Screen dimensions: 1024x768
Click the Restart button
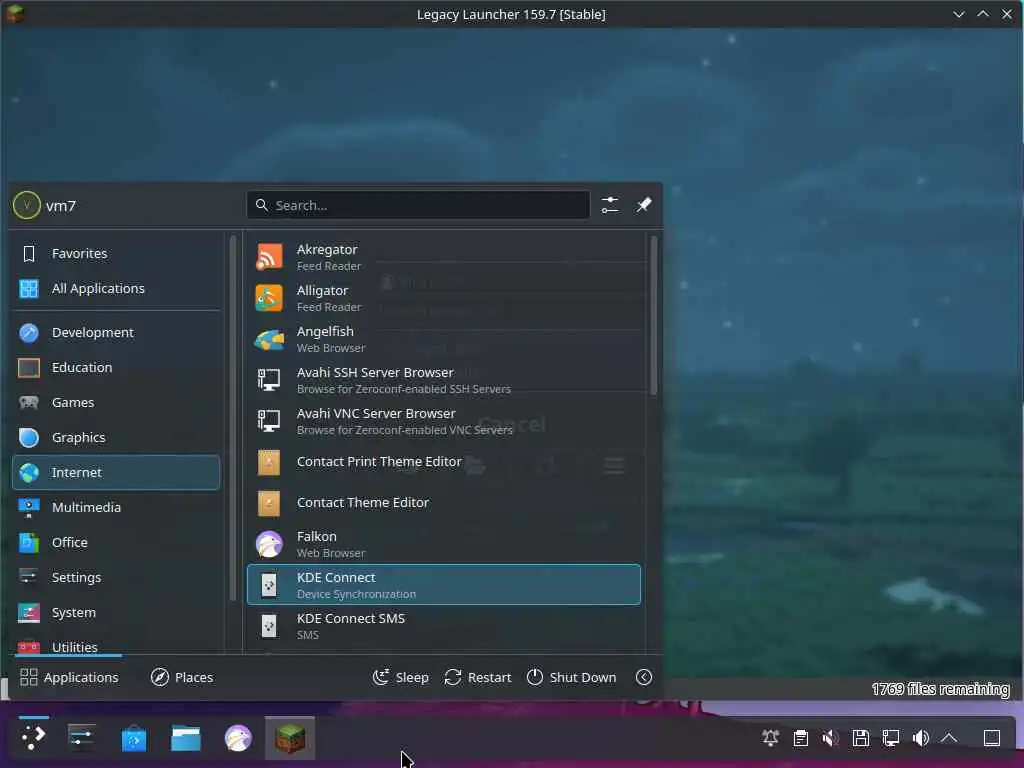[478, 677]
